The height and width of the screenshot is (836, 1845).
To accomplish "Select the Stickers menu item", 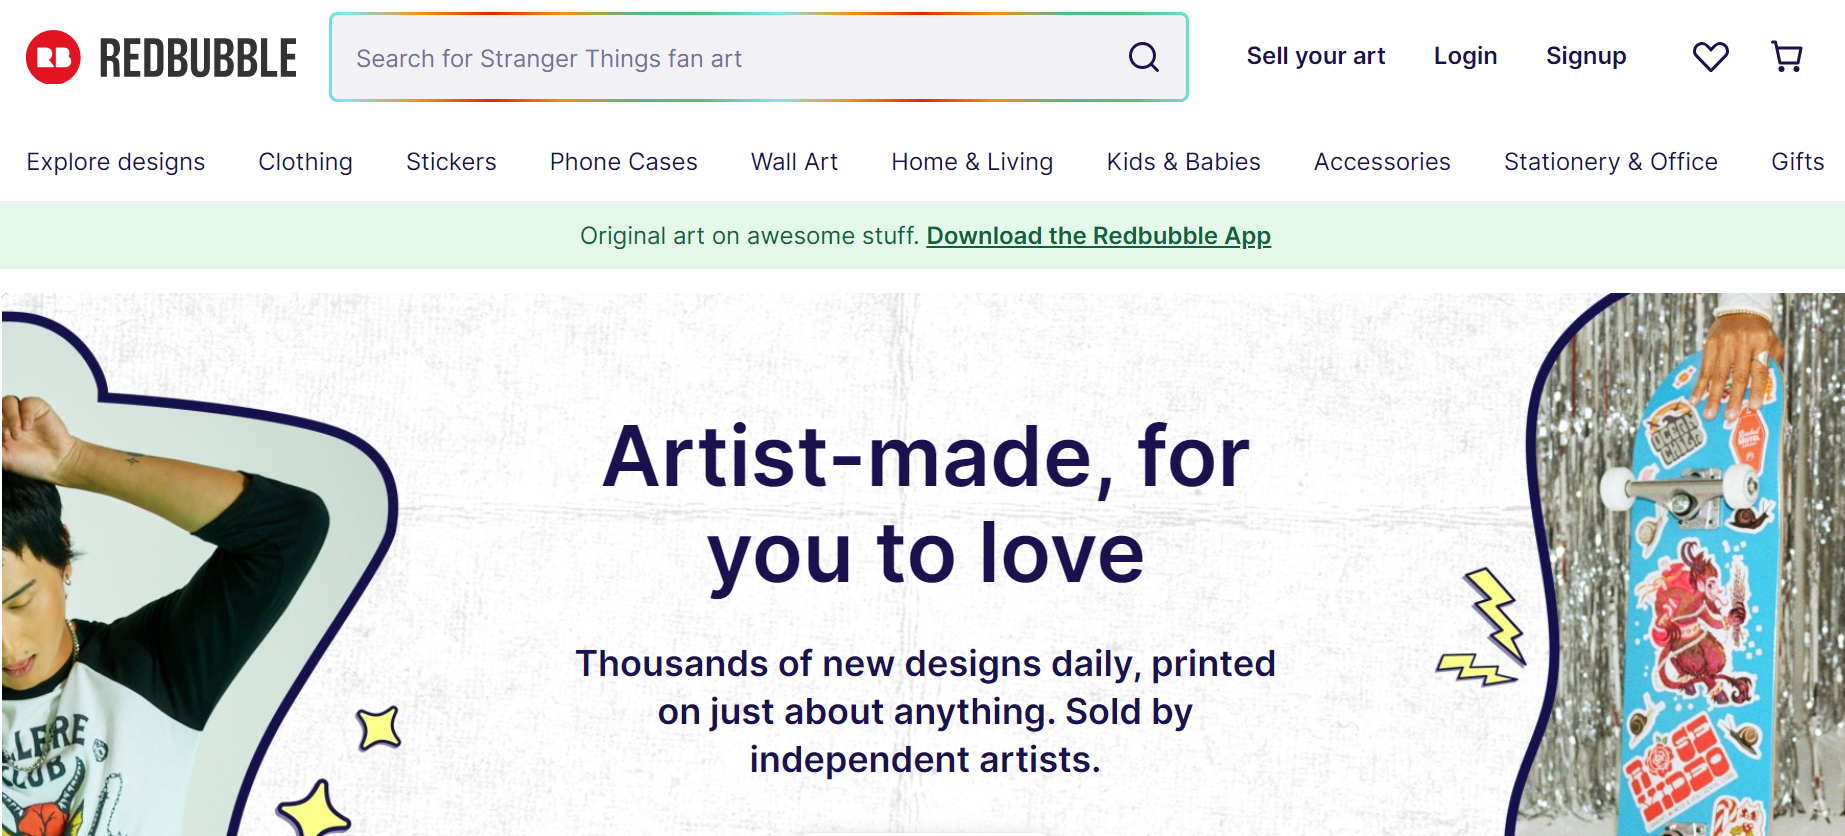I will pyautogui.click(x=451, y=162).
